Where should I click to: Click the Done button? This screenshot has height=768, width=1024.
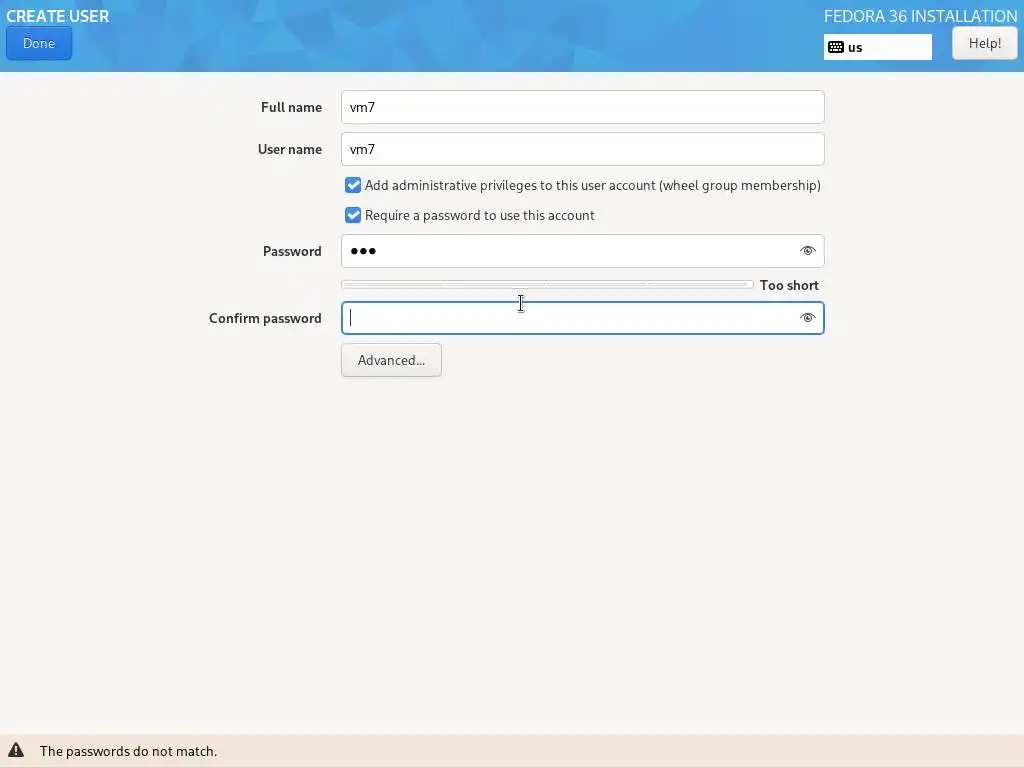tap(39, 44)
